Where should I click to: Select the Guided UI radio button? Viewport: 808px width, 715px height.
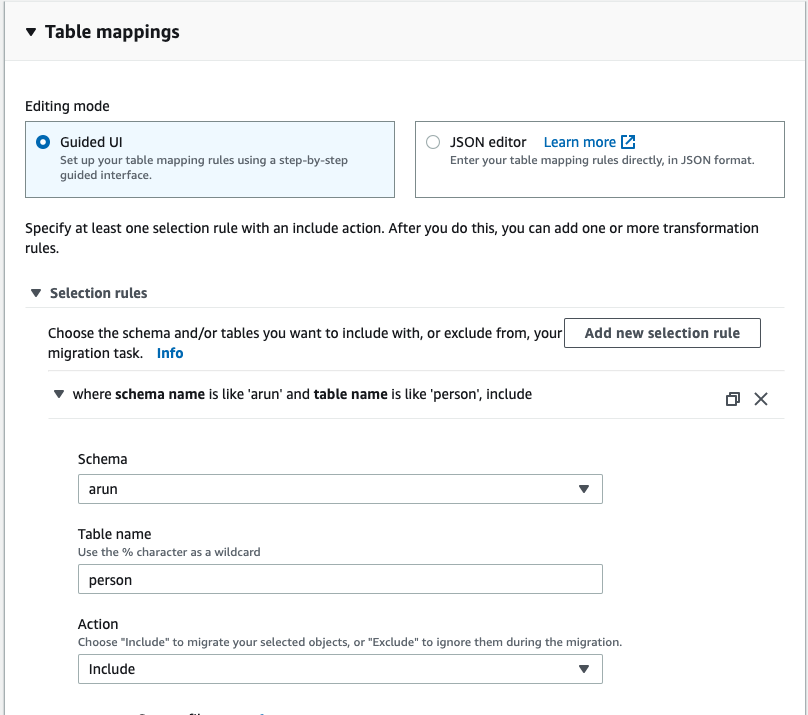[42, 142]
